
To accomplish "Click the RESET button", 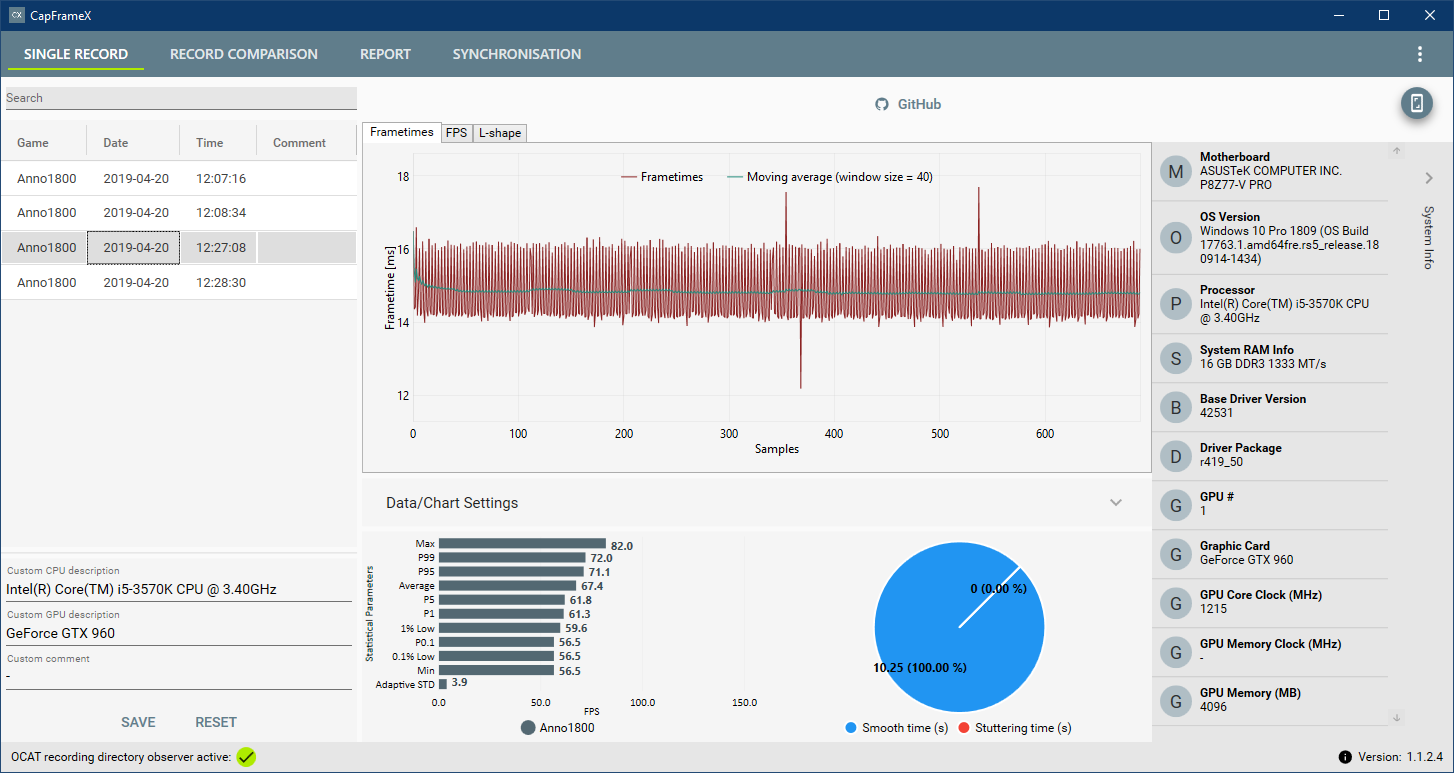I will (x=216, y=722).
